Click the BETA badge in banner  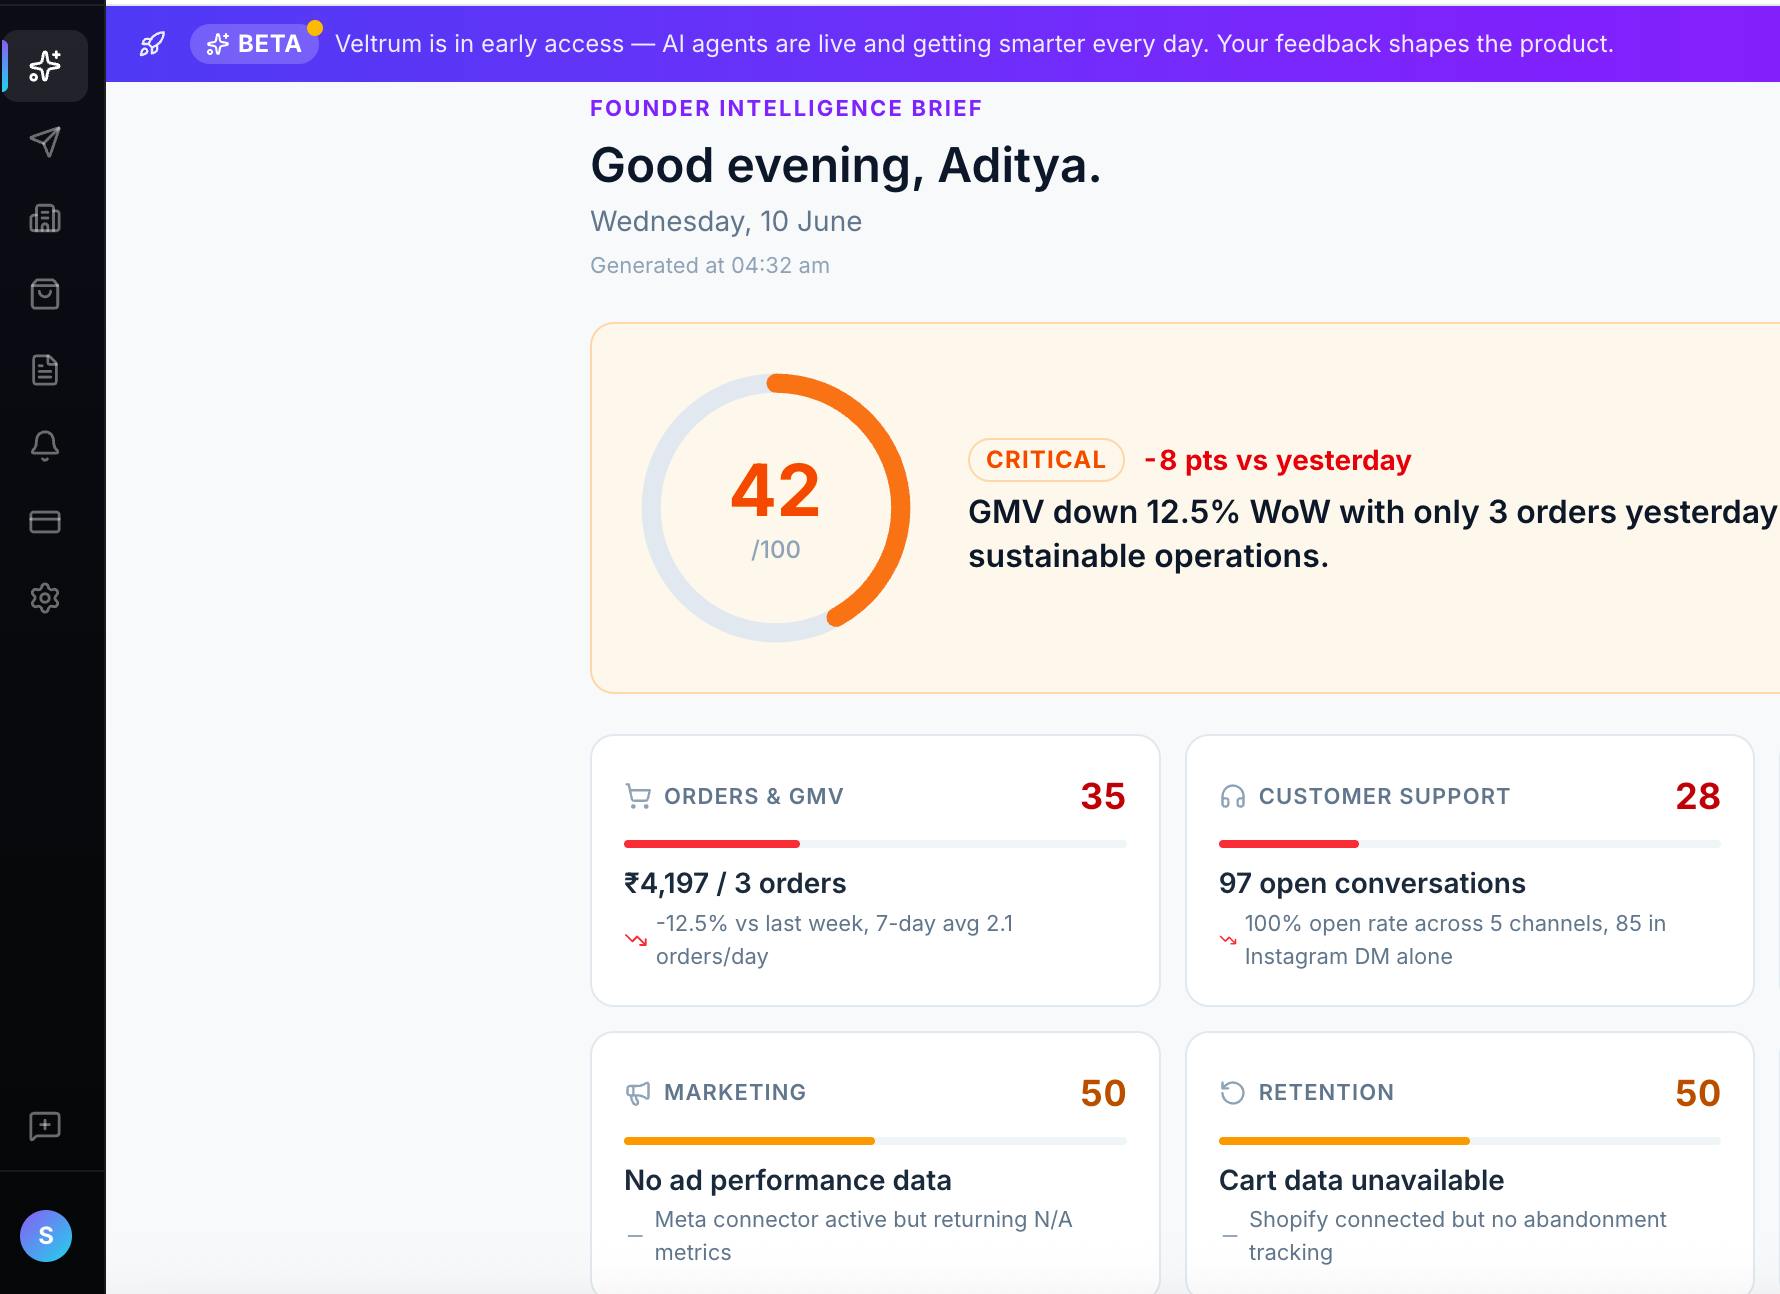pos(254,44)
